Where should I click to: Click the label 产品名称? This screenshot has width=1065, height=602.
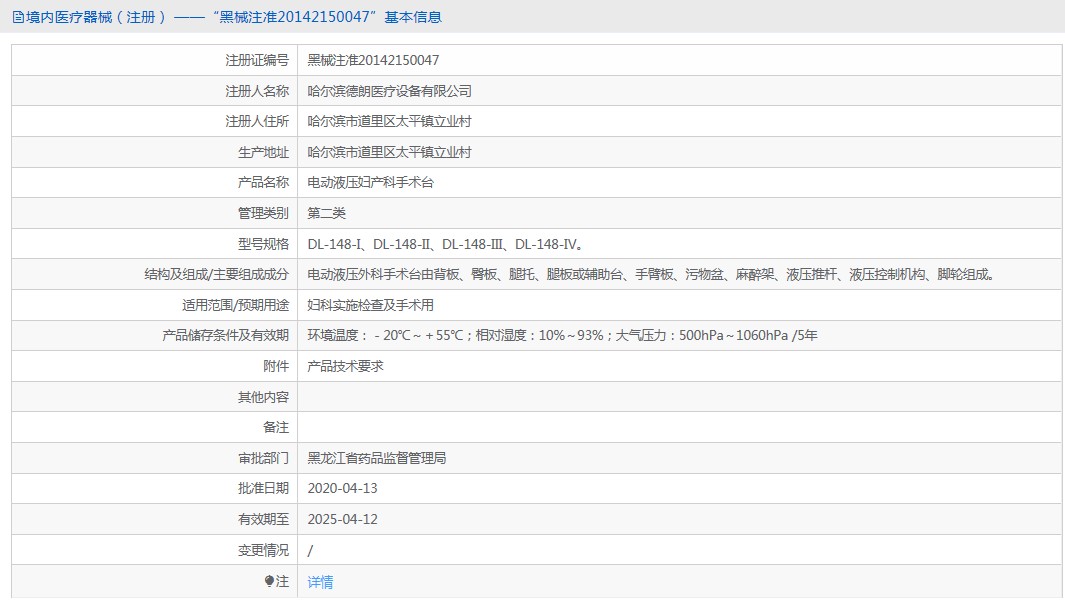[263, 183]
